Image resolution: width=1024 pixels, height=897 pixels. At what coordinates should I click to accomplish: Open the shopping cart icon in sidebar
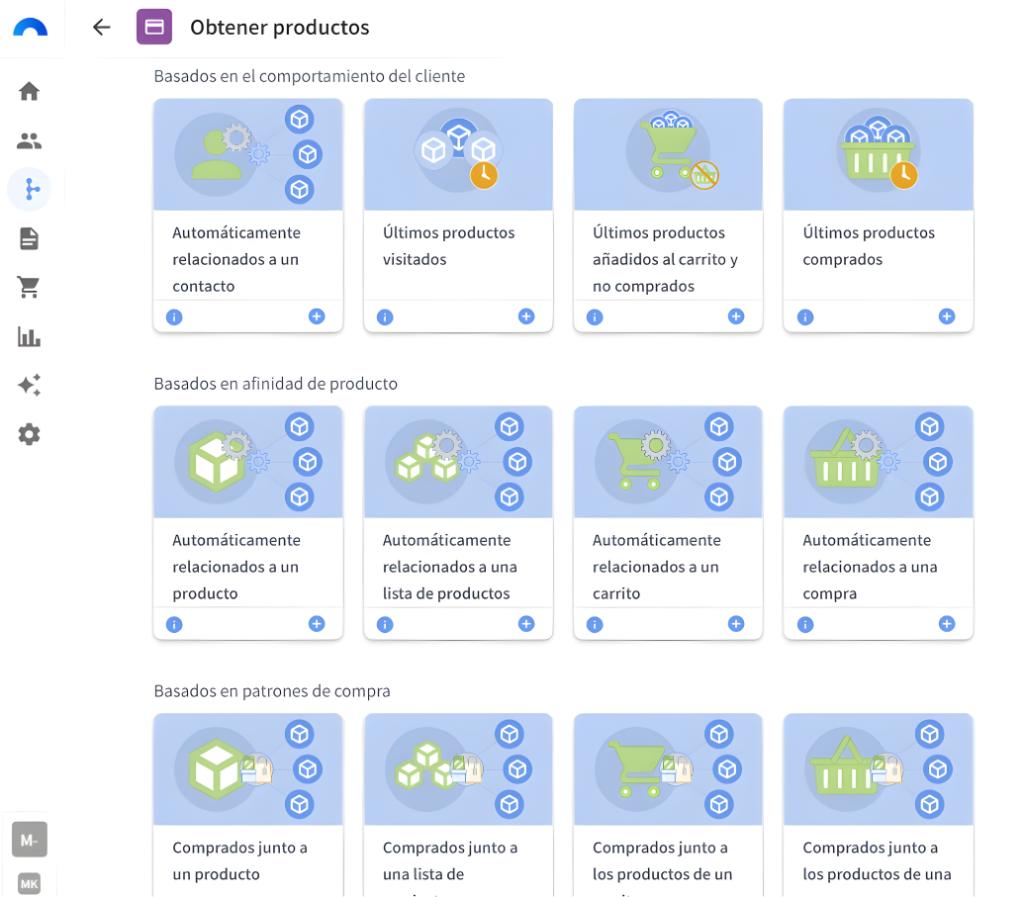29,287
